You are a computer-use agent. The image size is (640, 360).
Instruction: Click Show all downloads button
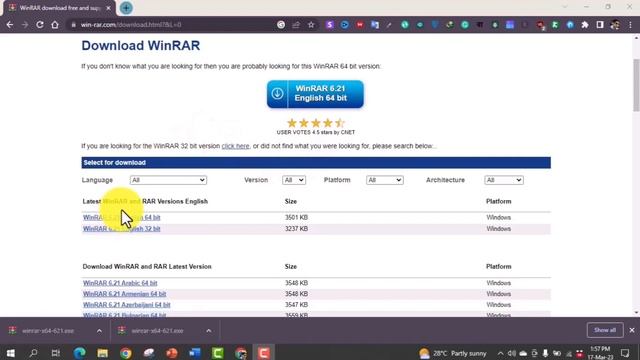click(605, 330)
